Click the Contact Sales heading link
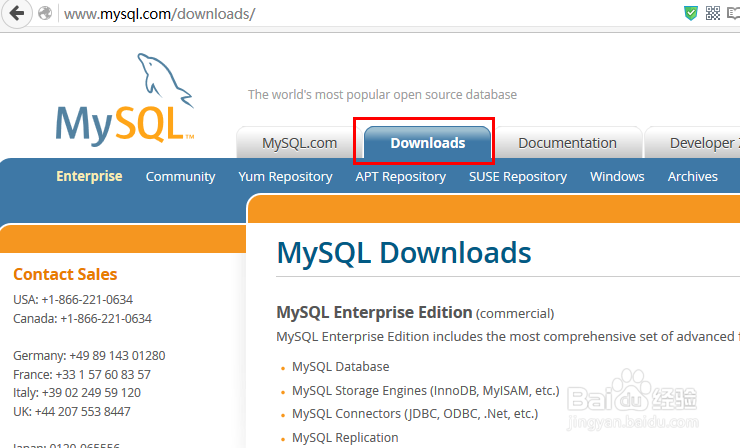Image resolution: width=740 pixels, height=448 pixels. tap(65, 274)
